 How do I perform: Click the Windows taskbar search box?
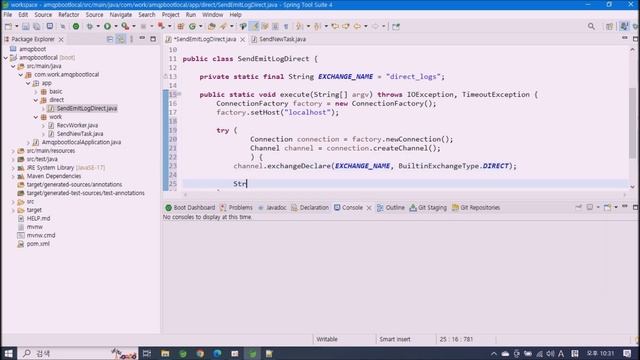tap(78, 353)
